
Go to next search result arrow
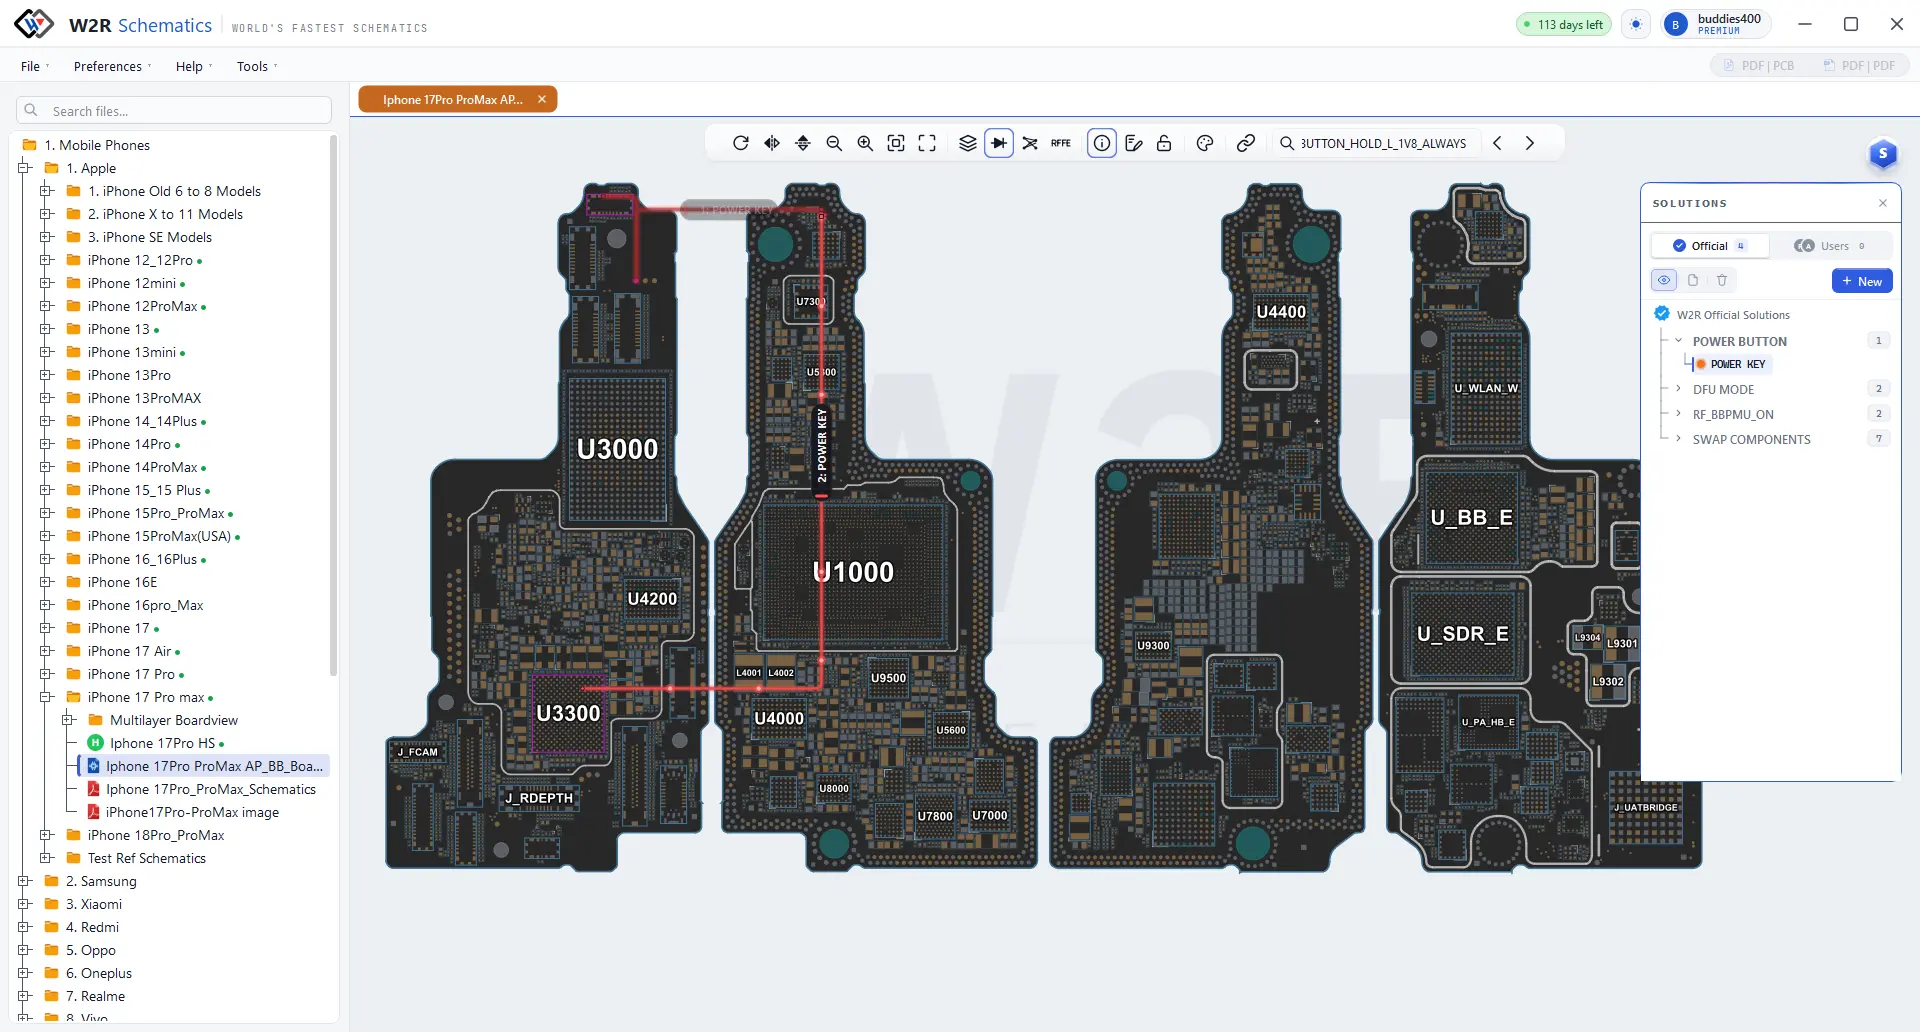(x=1529, y=143)
